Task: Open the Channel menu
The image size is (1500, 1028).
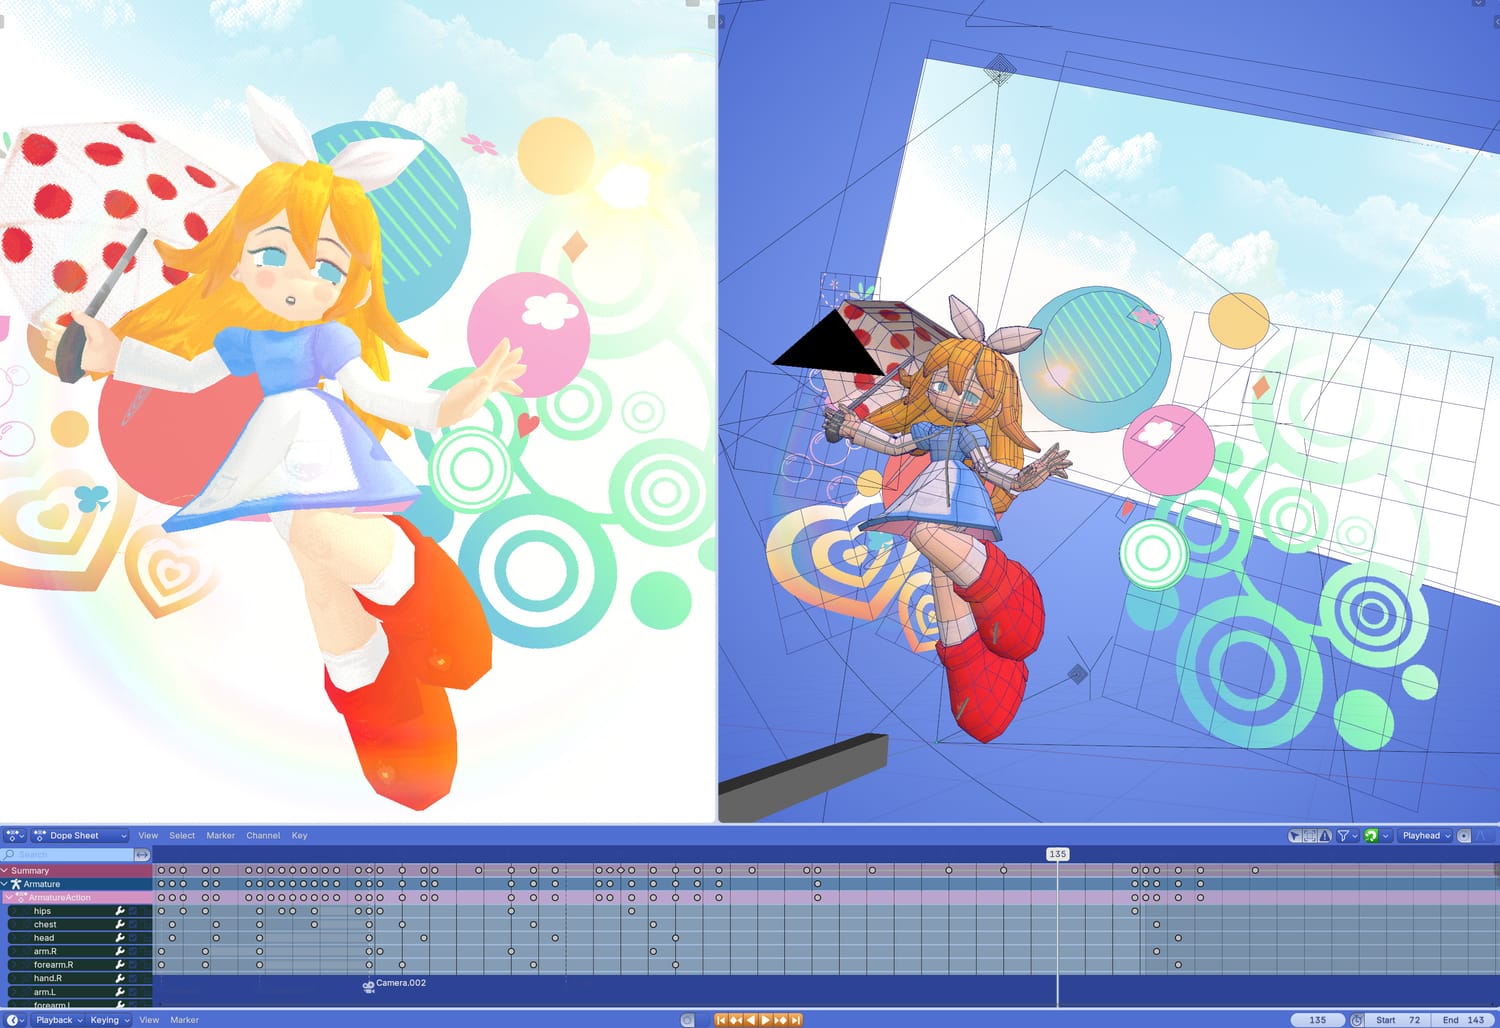Action: 263,835
